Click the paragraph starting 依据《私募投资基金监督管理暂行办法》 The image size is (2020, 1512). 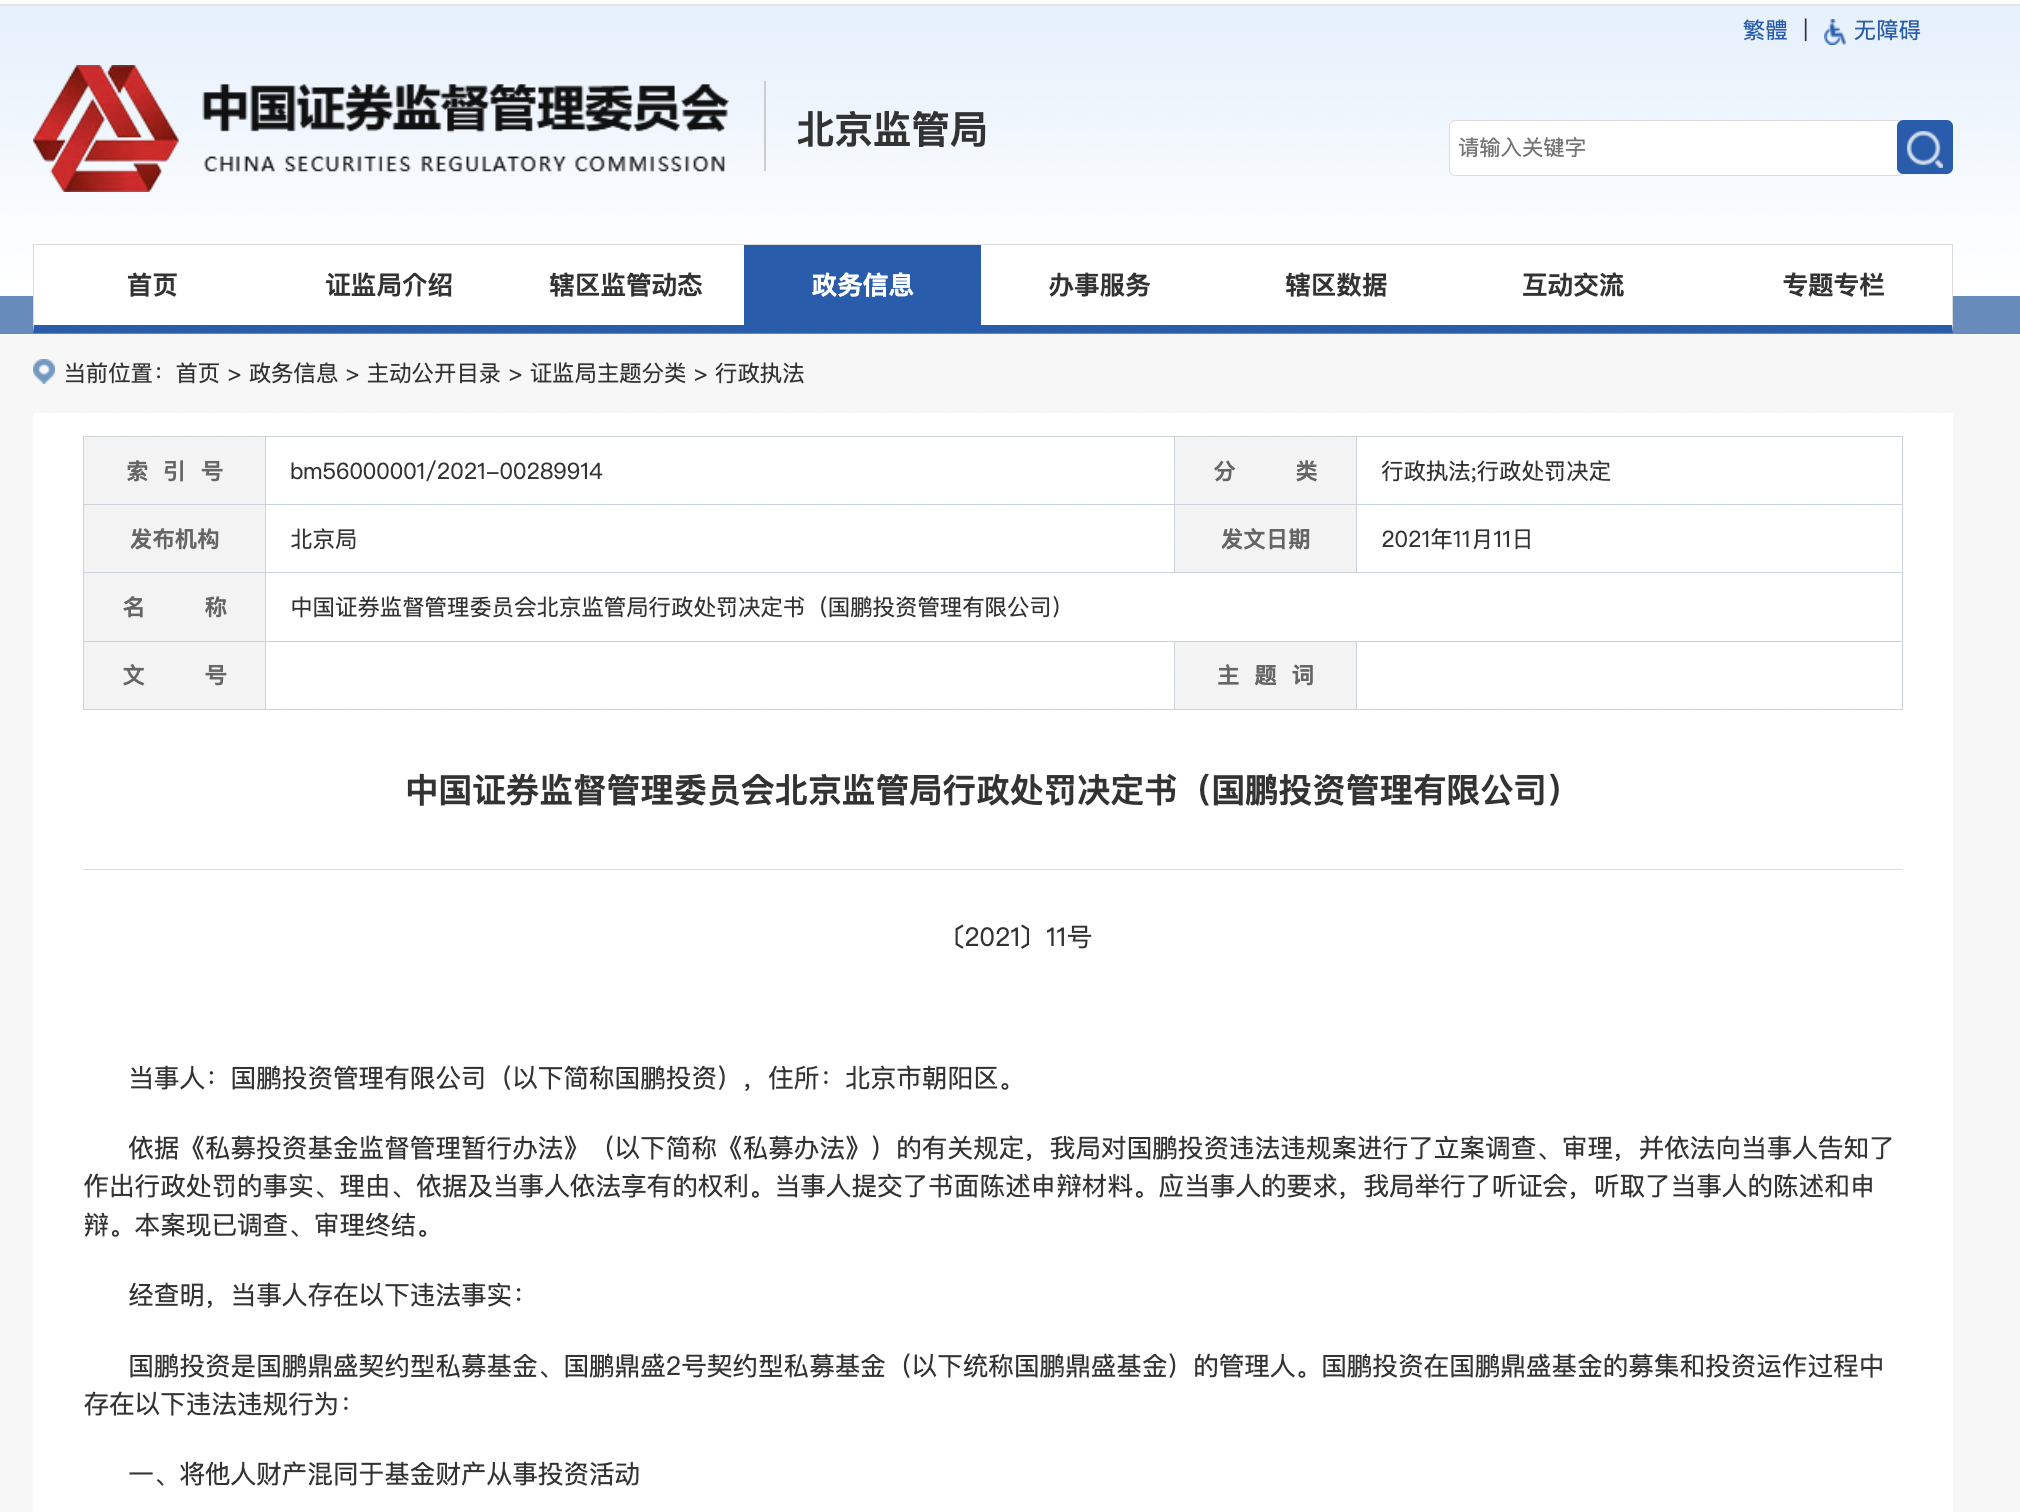coord(991,1186)
